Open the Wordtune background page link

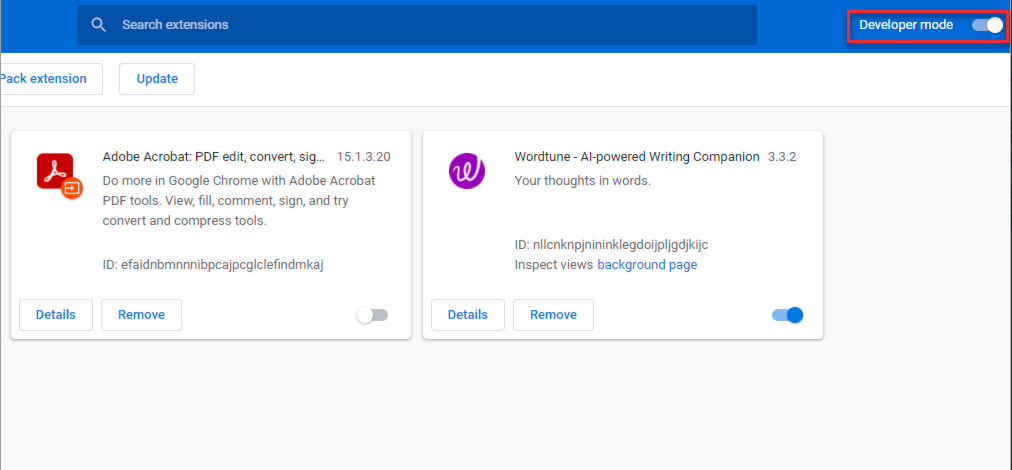[x=647, y=265]
